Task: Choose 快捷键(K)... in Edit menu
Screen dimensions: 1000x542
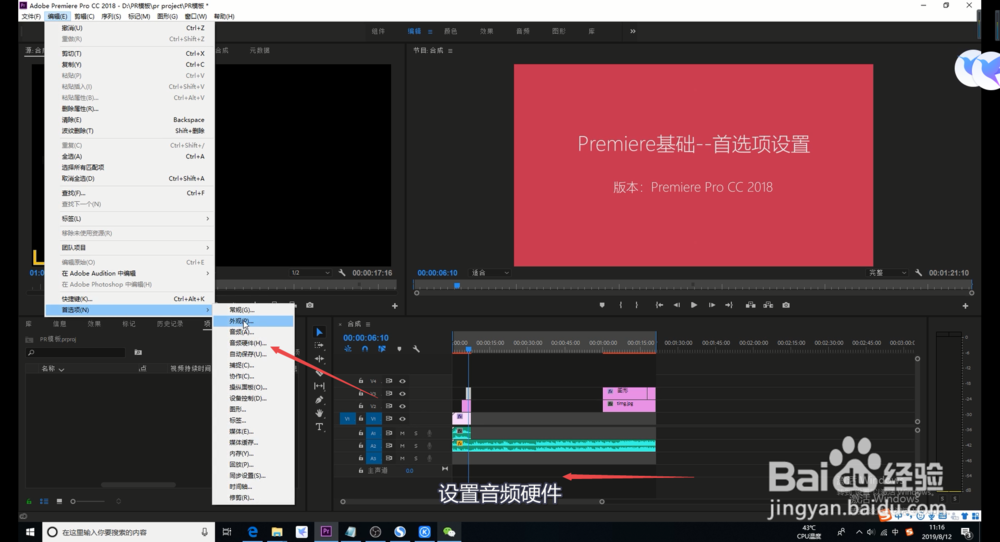Action: 129,298
